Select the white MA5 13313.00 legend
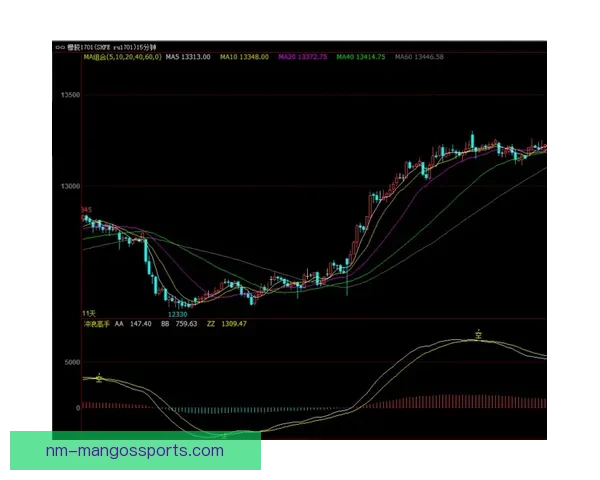 (x=188, y=57)
